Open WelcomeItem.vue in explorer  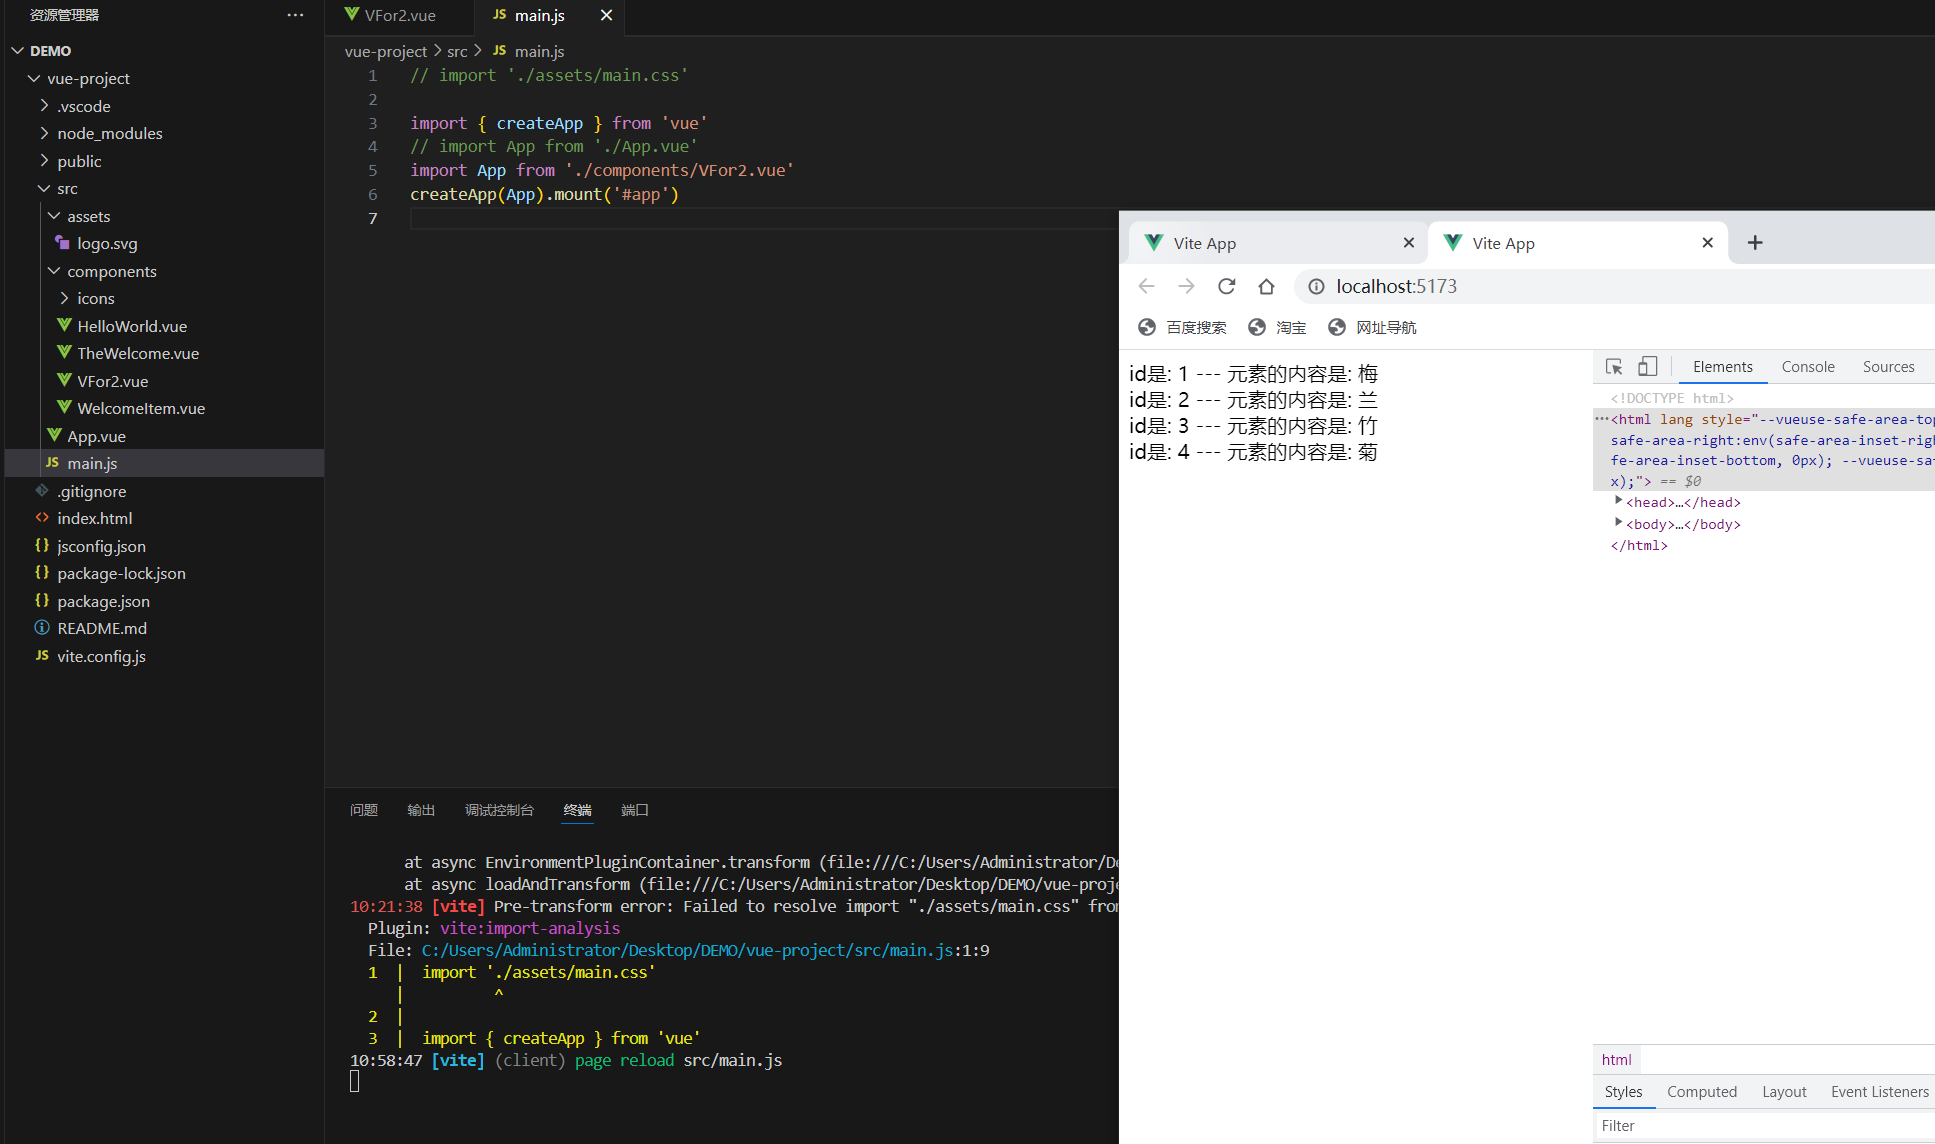141,408
